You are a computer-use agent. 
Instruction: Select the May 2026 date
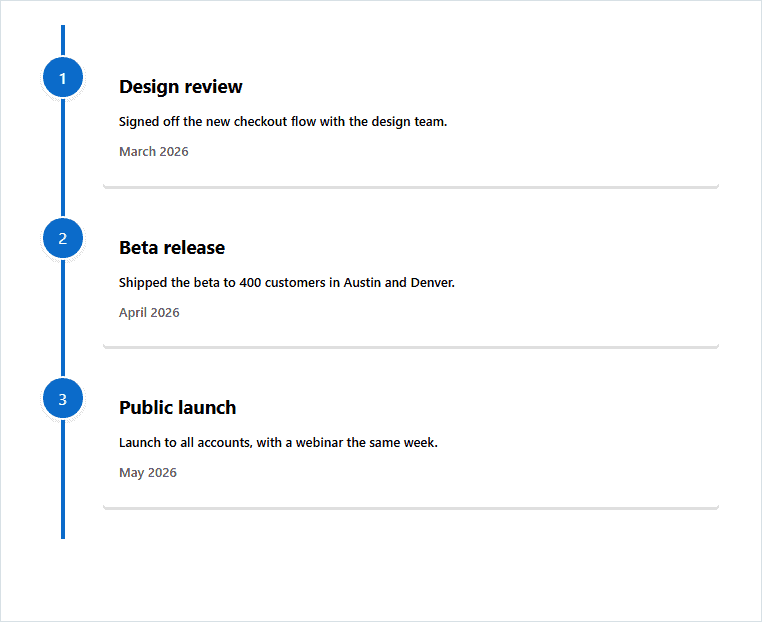(x=148, y=473)
